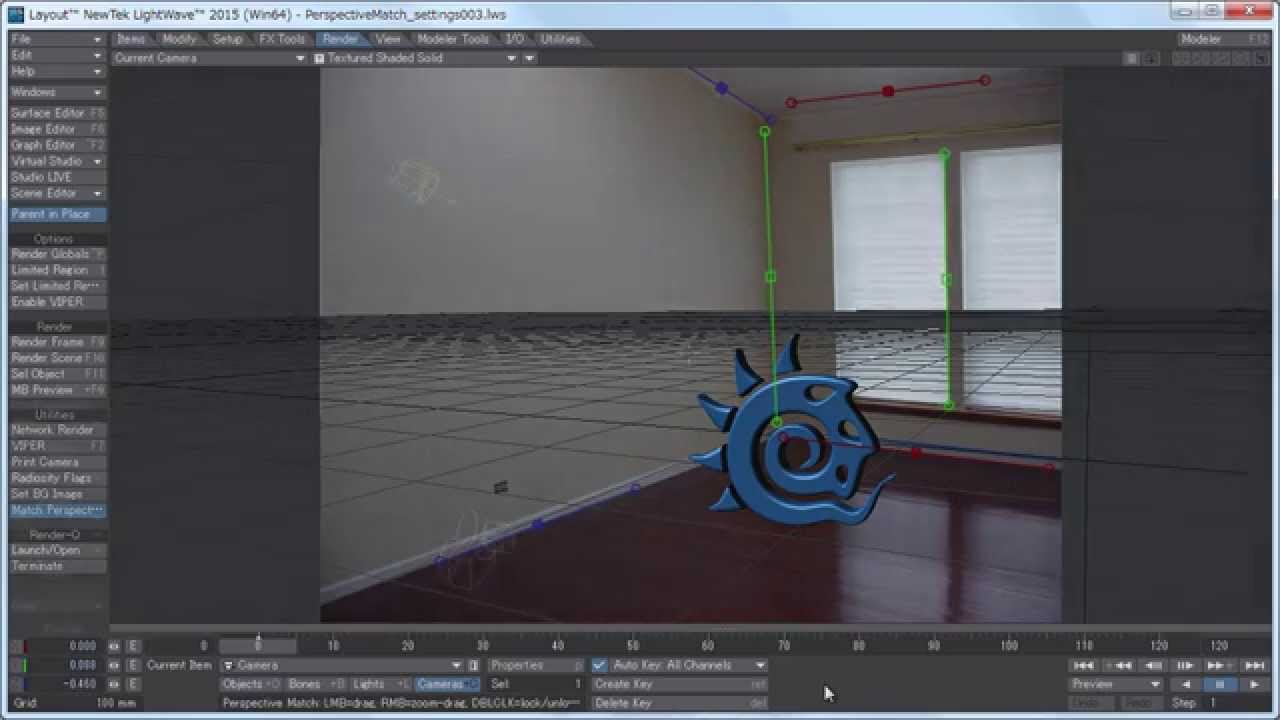The height and width of the screenshot is (720, 1280).
Task: Switch to Lights edit mode
Action: 380,684
